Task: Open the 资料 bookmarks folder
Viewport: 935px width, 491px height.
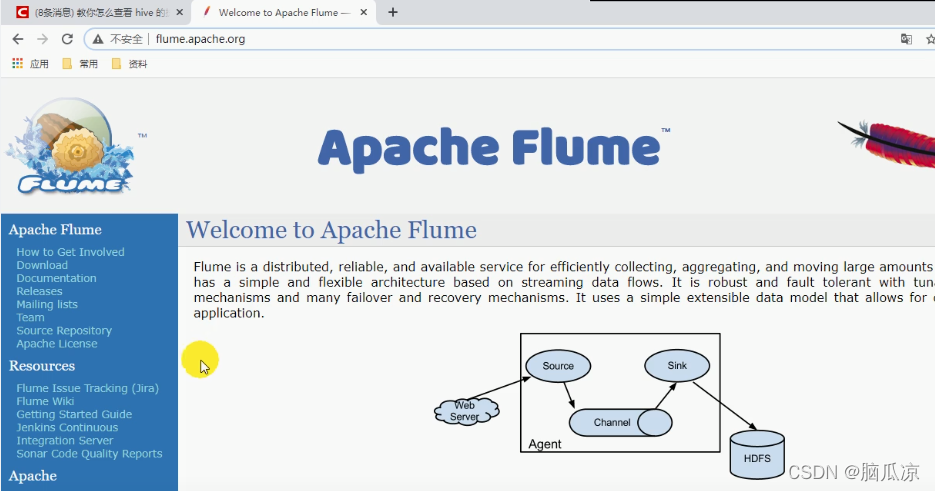Action: [129, 64]
